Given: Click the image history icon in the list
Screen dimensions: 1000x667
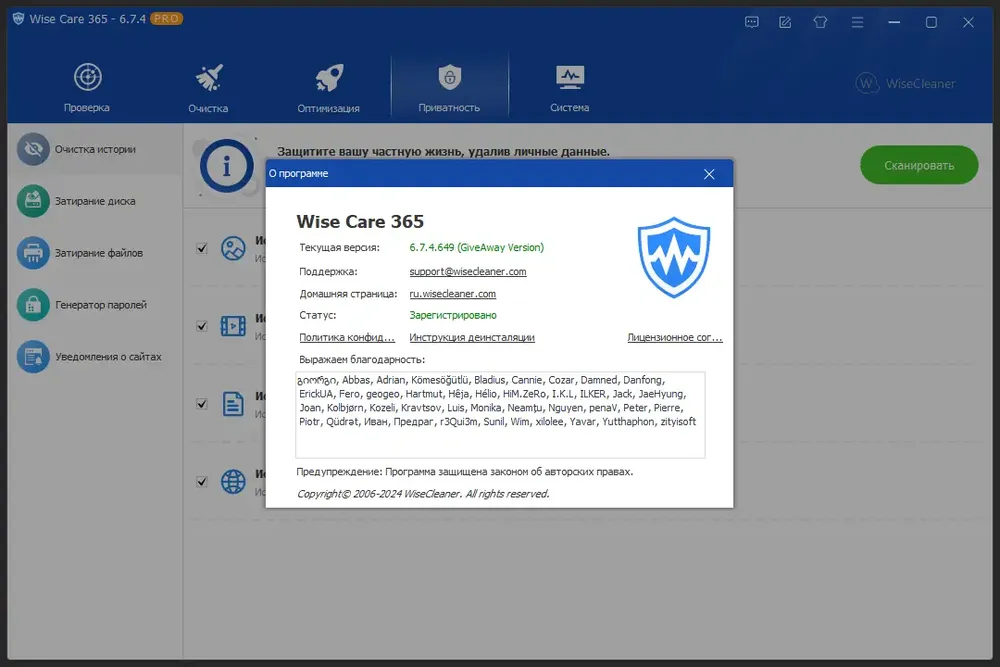Looking at the screenshot, I should pyautogui.click(x=233, y=248).
